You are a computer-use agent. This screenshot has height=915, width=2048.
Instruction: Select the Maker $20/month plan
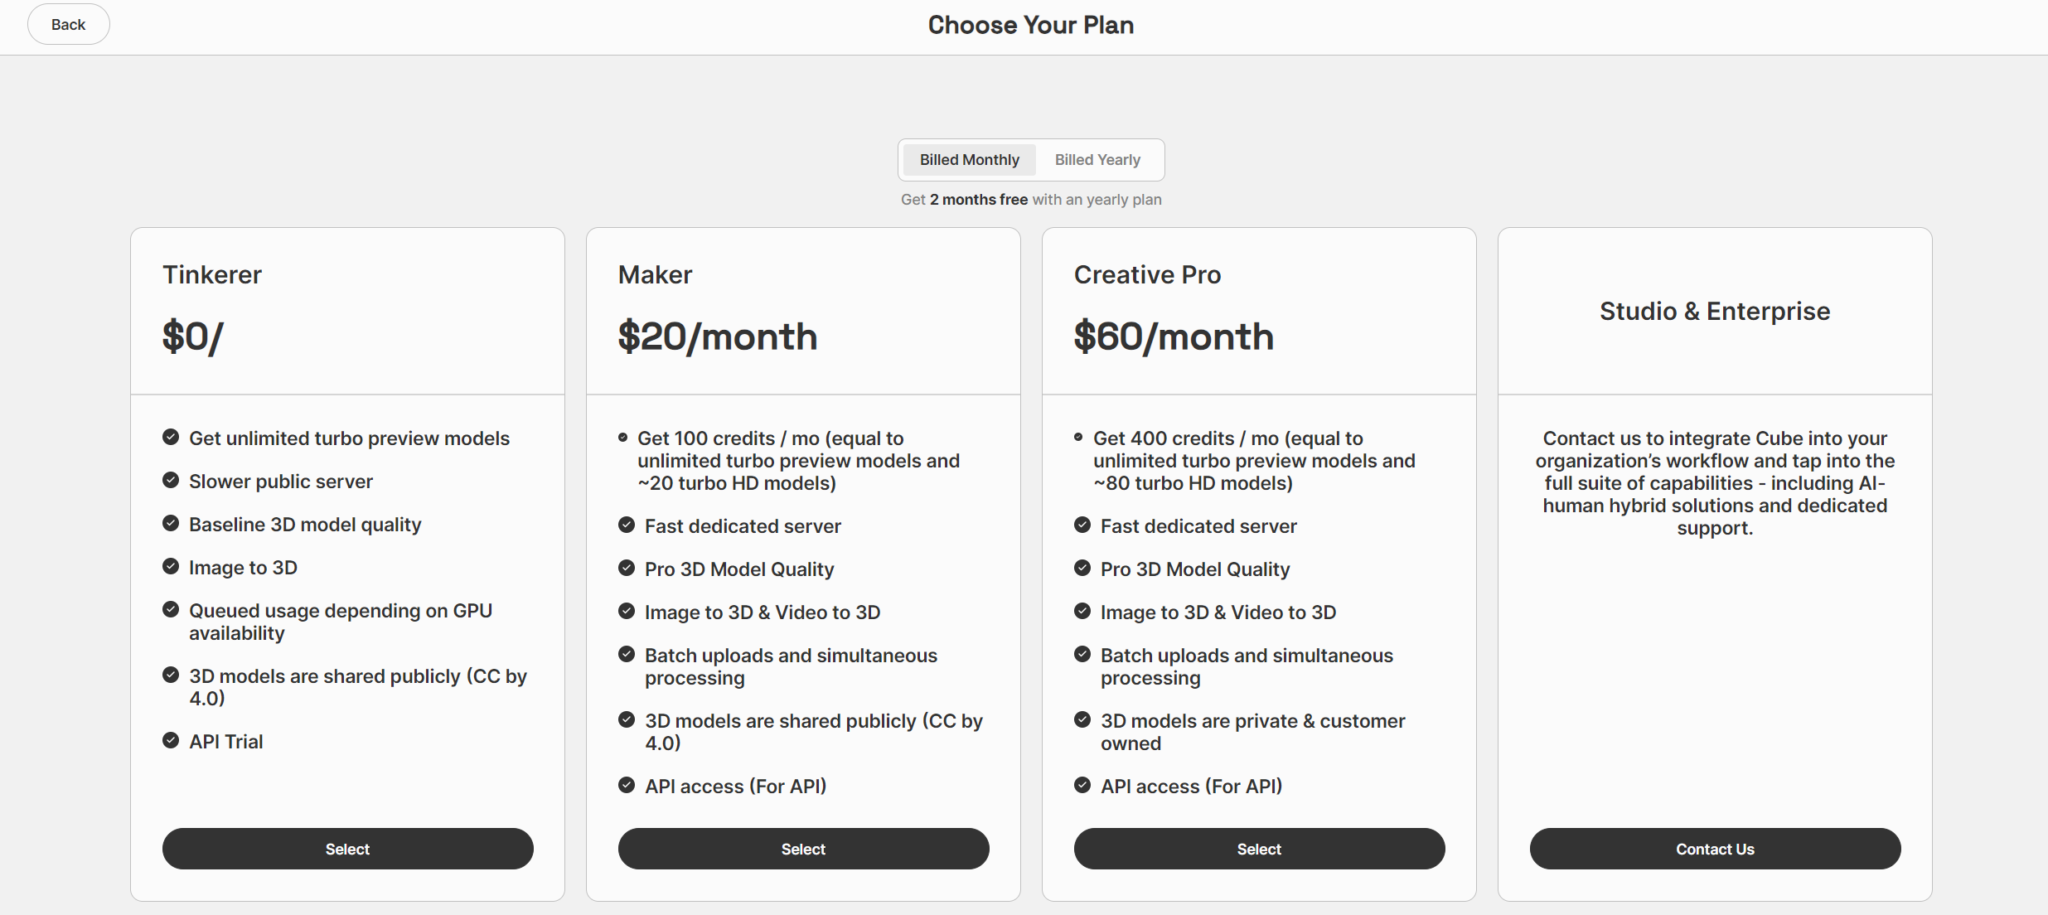(803, 849)
